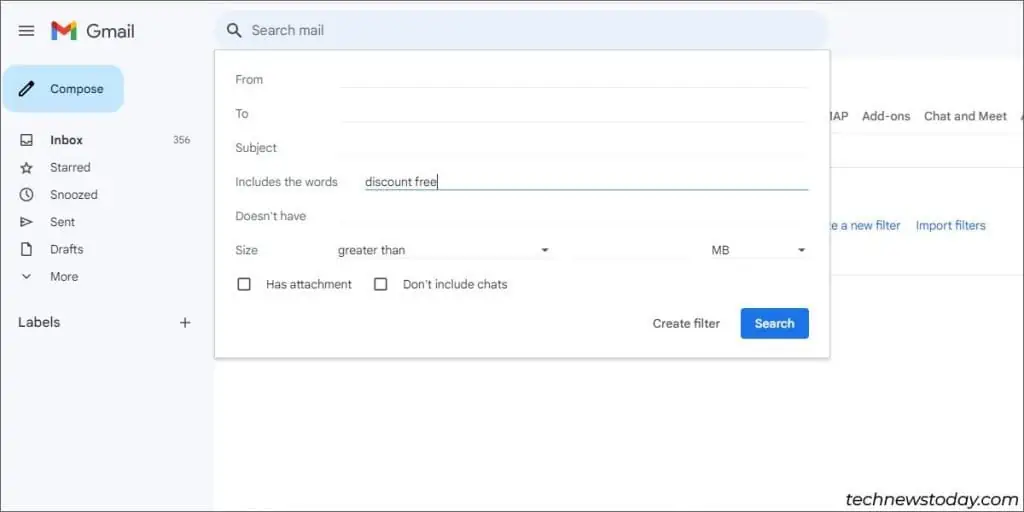Click the From input field
Screen dimensions: 1024x512
coord(573,79)
